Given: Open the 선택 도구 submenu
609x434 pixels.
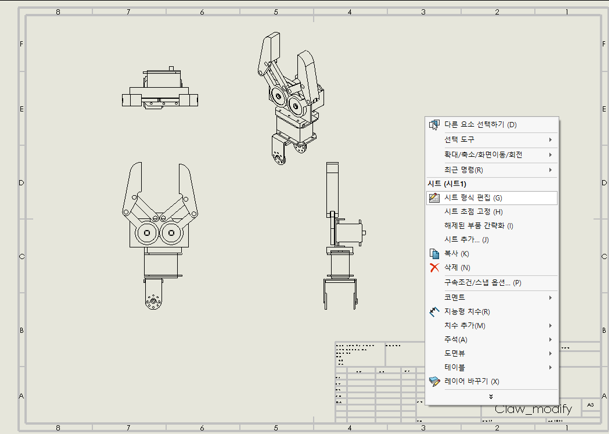Looking at the screenshot, I should pyautogui.click(x=492, y=139).
